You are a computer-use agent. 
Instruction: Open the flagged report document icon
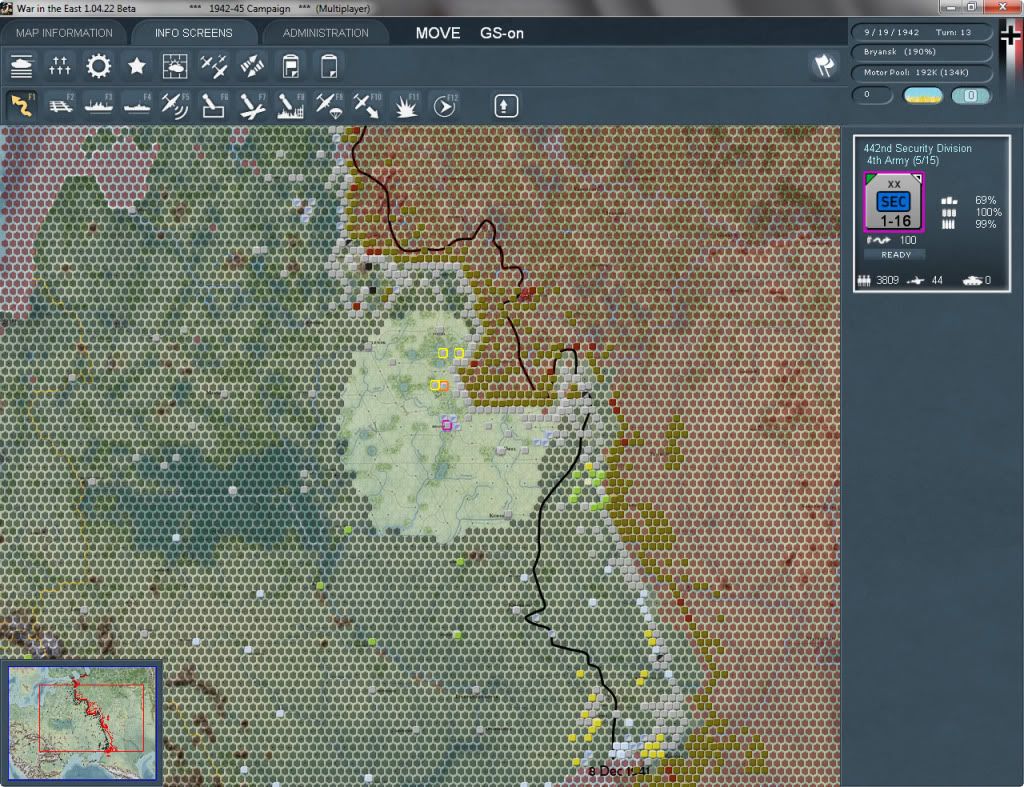point(291,66)
